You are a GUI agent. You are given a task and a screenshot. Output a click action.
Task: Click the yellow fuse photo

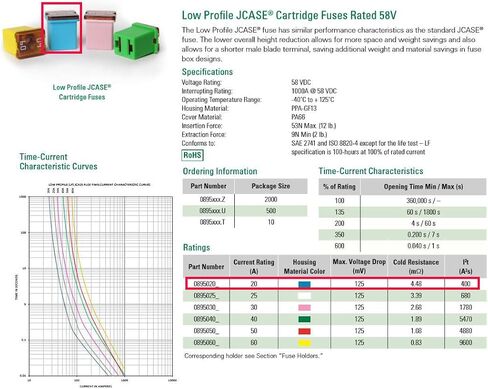click(23, 43)
